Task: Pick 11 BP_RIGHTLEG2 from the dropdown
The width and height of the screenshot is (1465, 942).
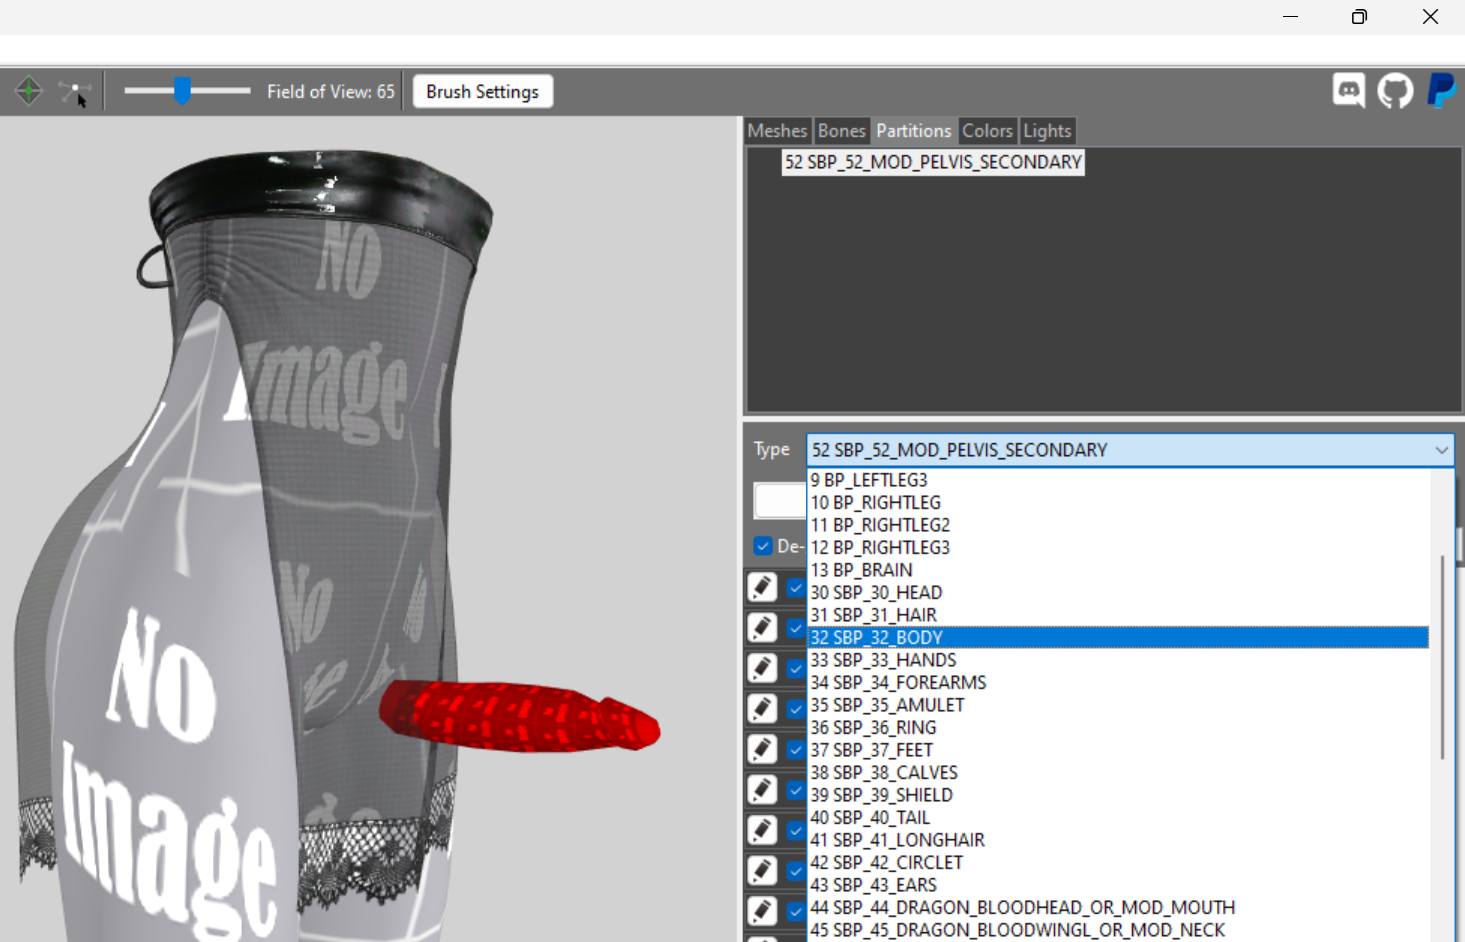Action: click(1119, 525)
